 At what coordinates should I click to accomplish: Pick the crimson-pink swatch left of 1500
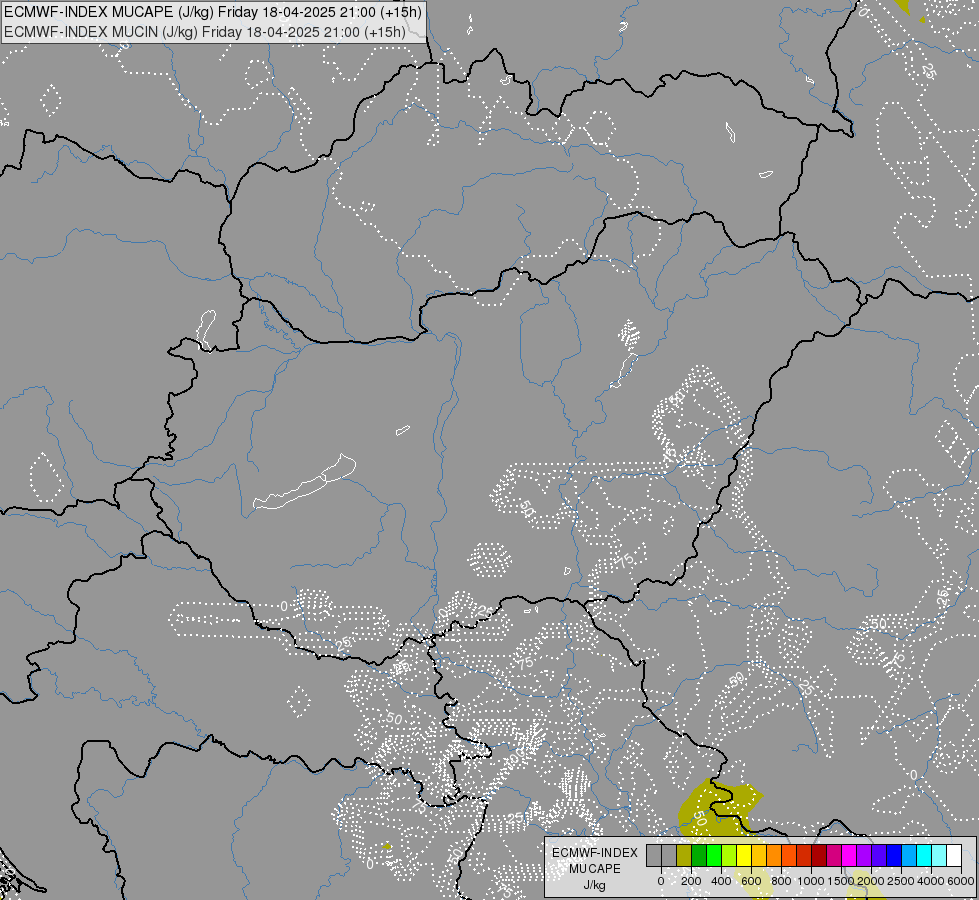point(835,855)
